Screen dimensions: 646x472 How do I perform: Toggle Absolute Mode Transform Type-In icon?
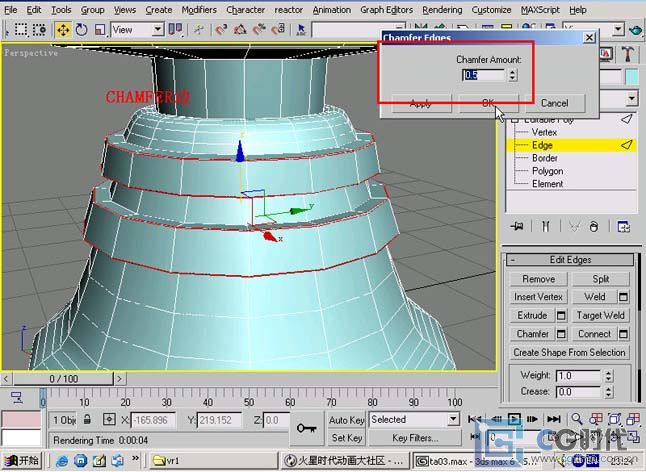click(109, 420)
